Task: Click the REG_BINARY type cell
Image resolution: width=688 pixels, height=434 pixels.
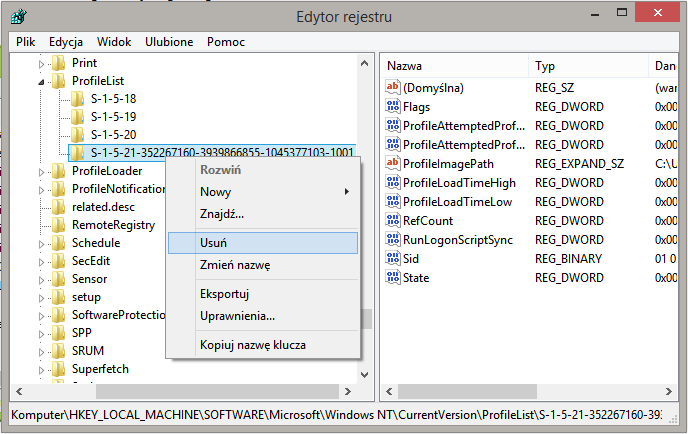Action: (568, 258)
